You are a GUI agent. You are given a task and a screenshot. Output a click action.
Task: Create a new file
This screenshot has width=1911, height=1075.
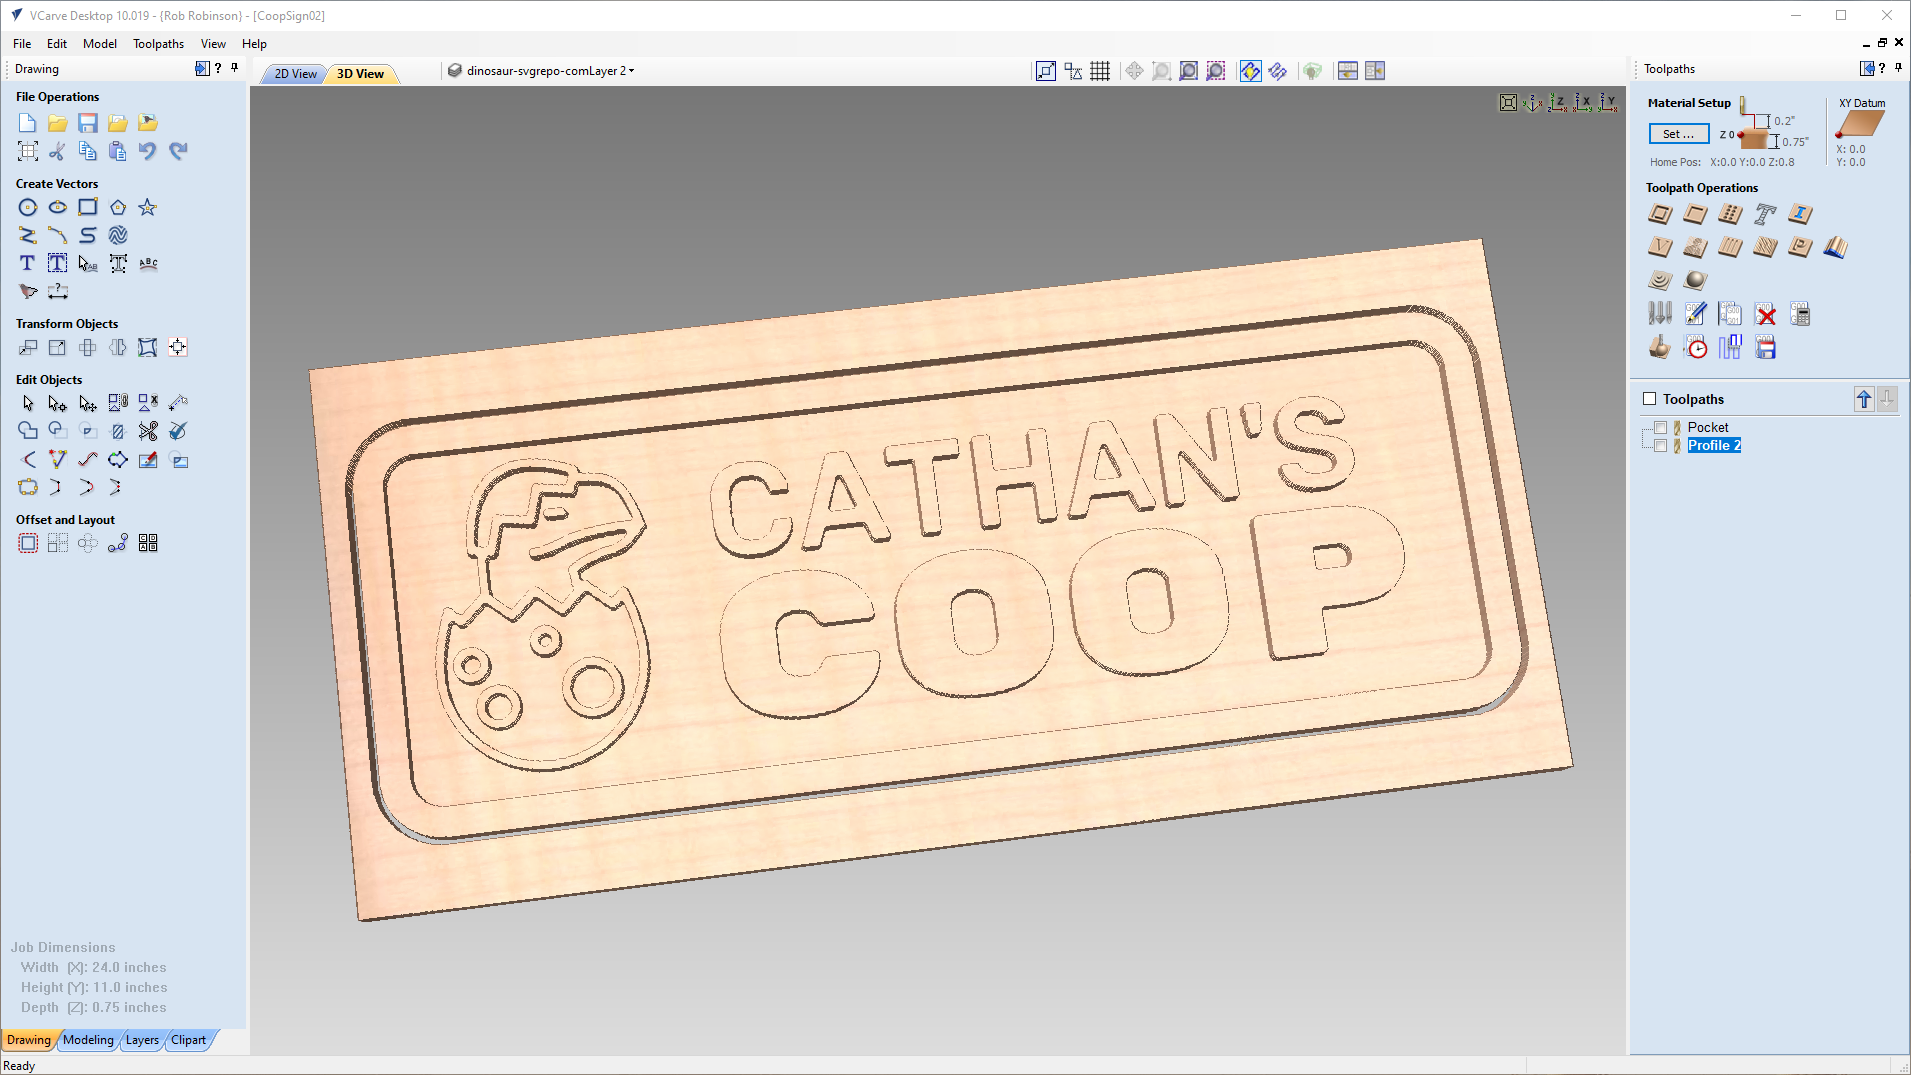tap(27, 123)
